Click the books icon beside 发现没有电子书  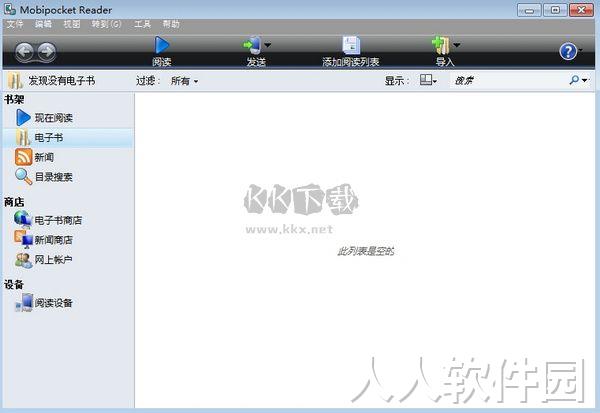tap(15, 81)
